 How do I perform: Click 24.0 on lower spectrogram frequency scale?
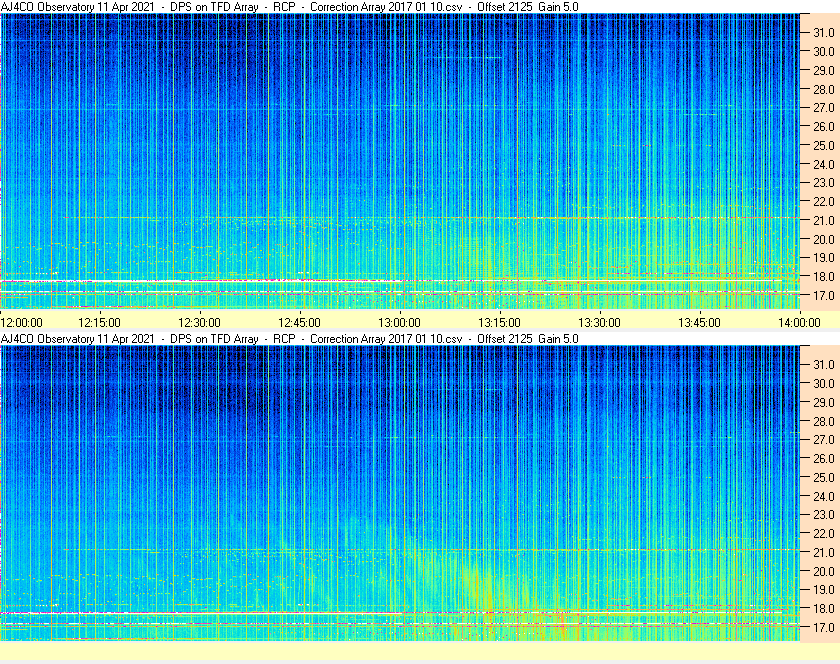(824, 496)
